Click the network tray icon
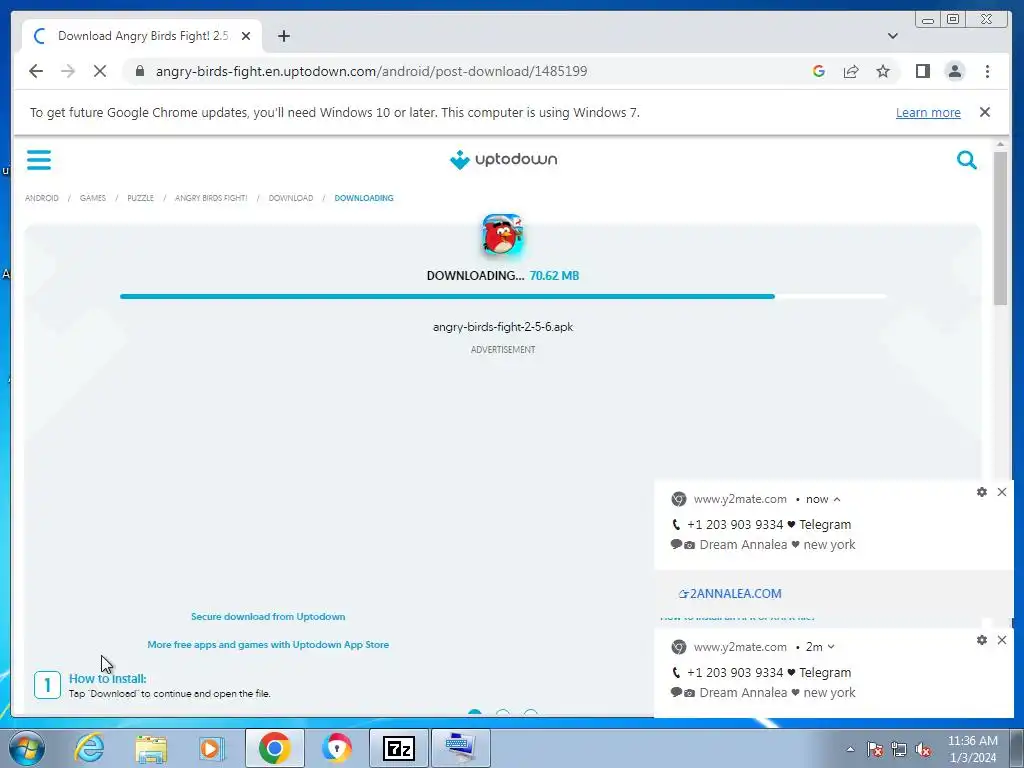Screen dimensions: 1024x768 (899, 749)
